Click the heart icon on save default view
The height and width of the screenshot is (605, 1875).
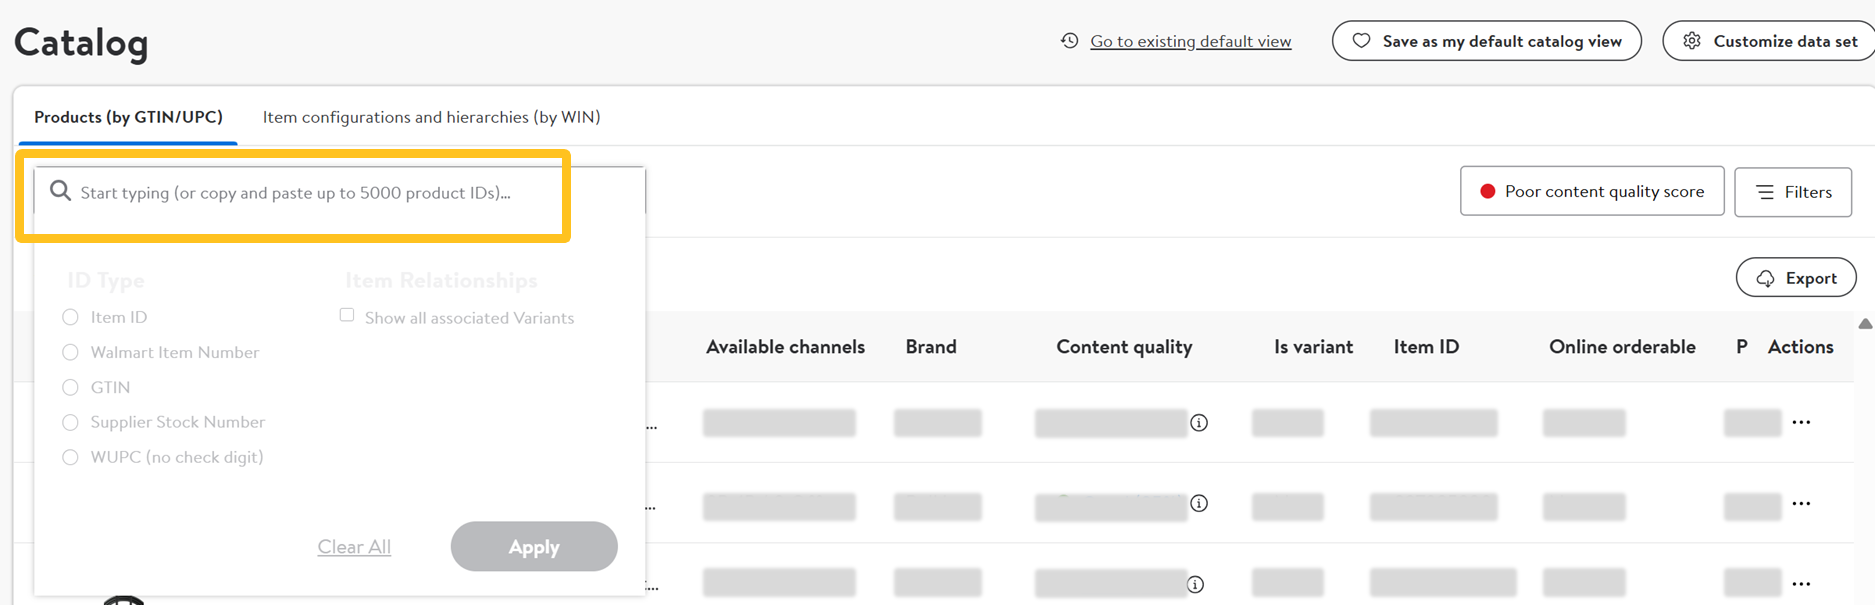point(1361,41)
